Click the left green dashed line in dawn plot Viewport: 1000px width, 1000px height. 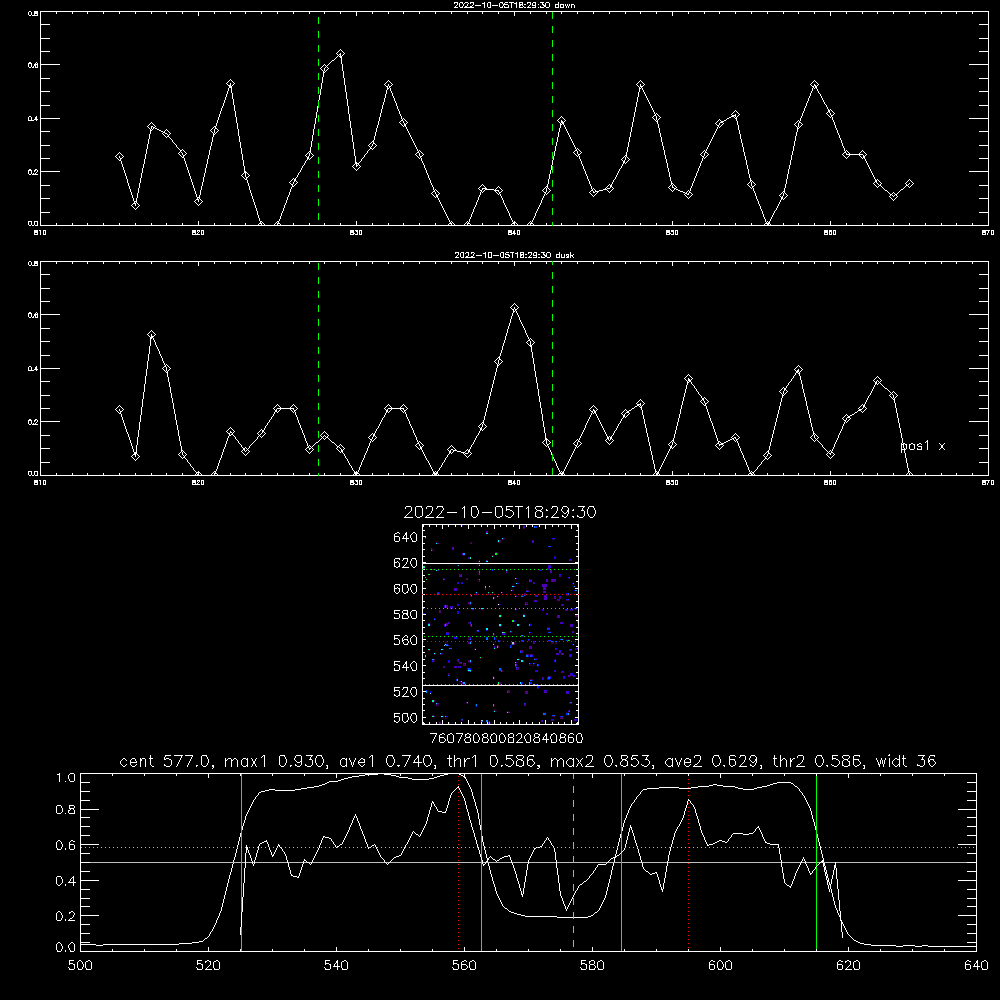pyautogui.click(x=318, y=118)
